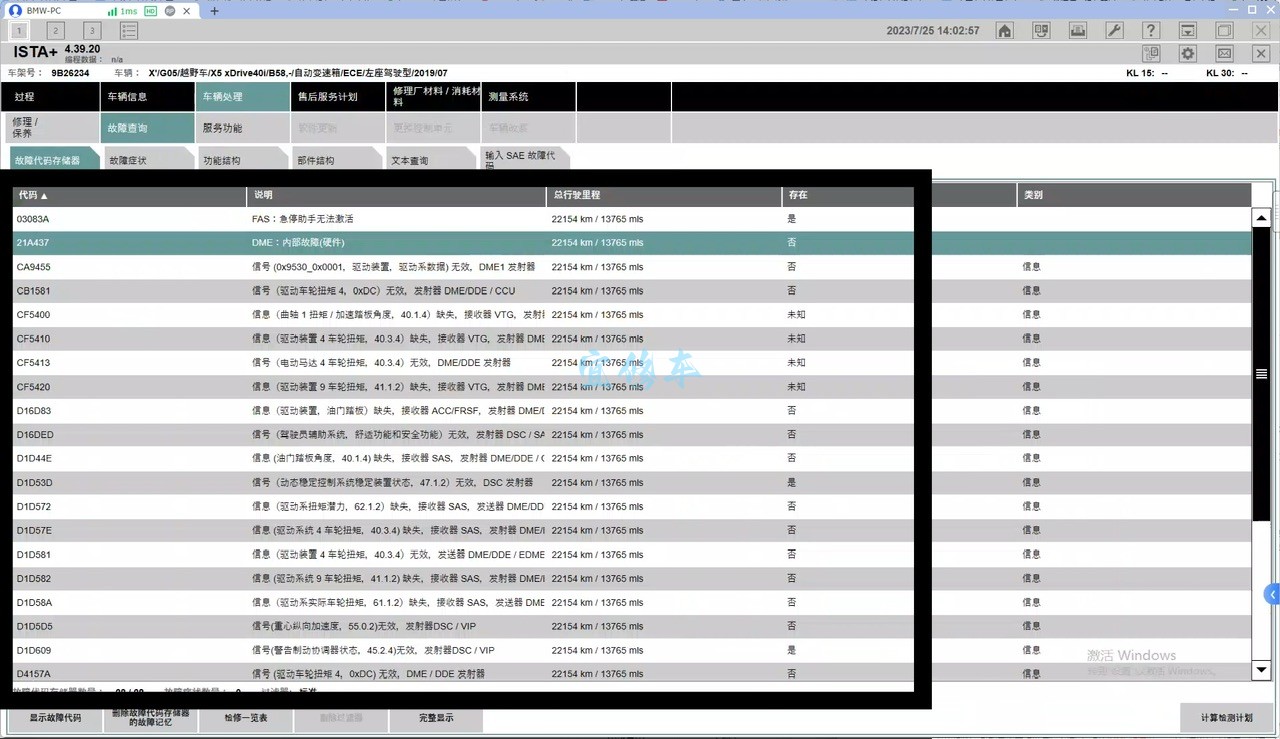Switch to 部件结构 tab
This screenshot has height=739, width=1280.
tap(336, 160)
